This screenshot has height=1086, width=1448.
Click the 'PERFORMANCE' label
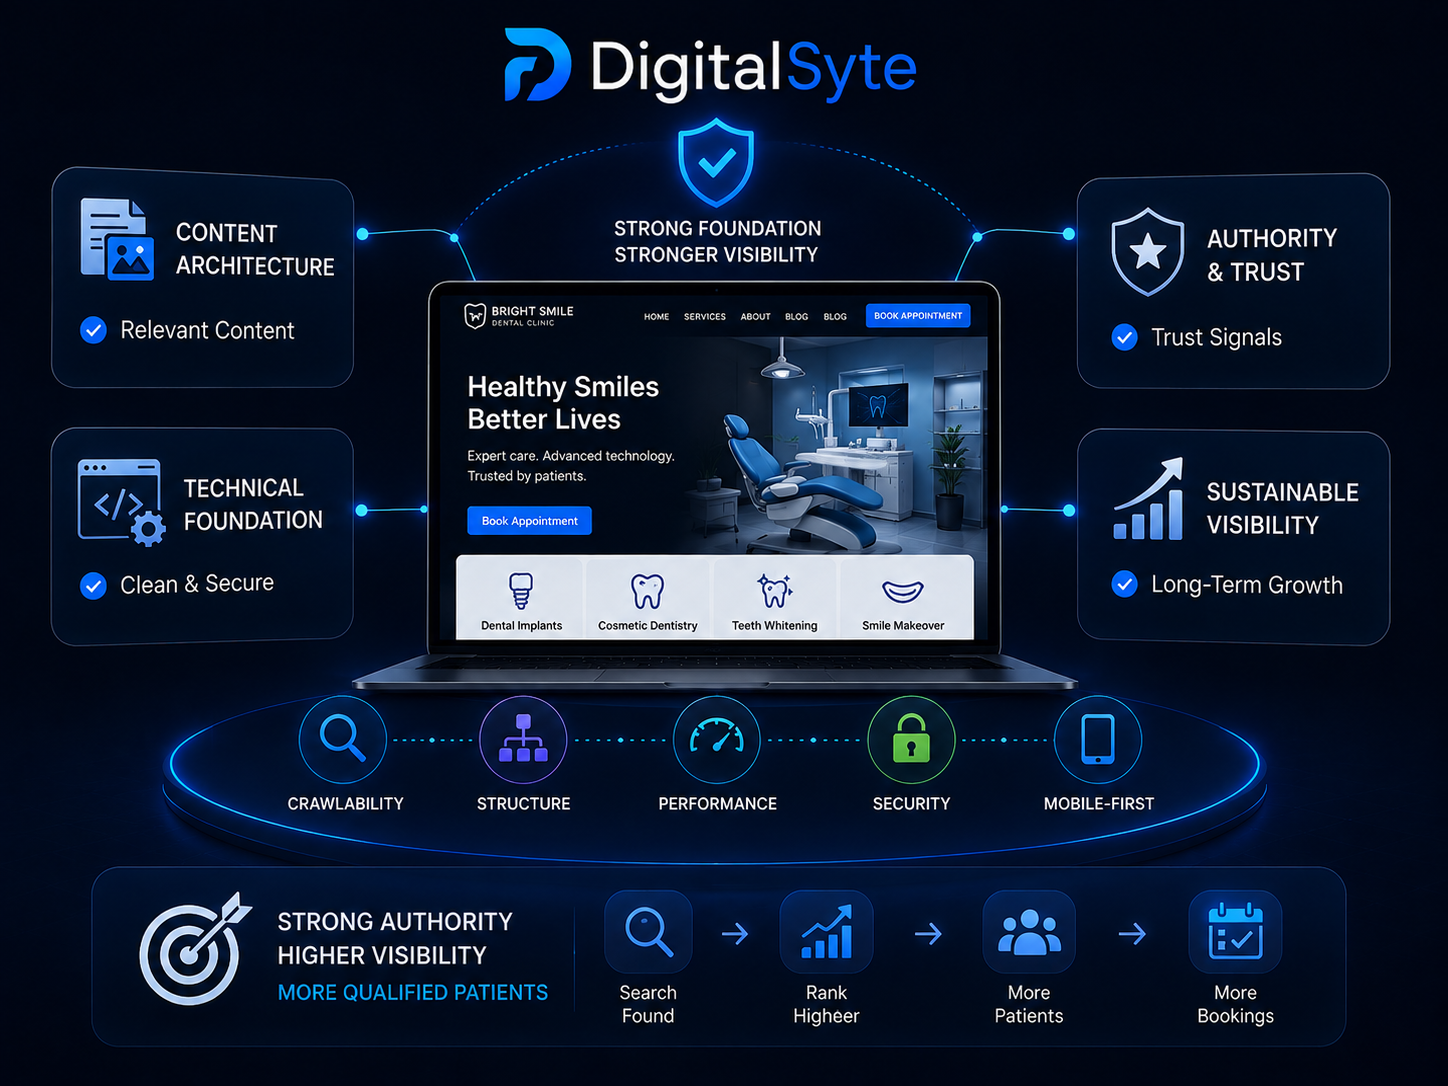pyautogui.click(x=718, y=804)
